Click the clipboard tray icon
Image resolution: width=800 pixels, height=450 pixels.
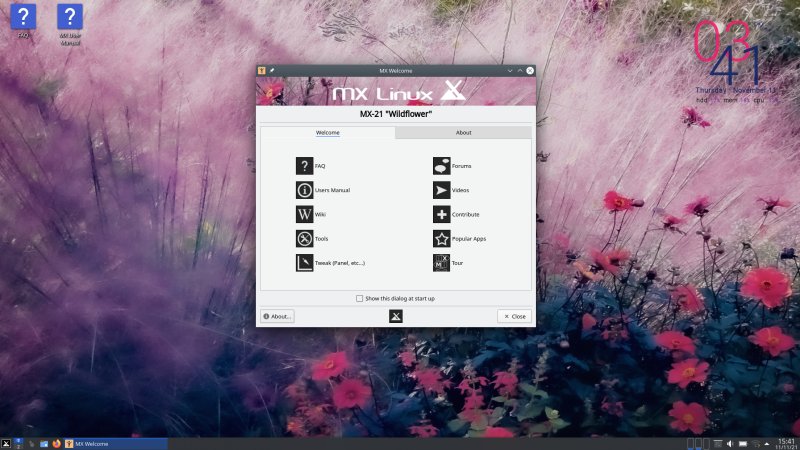click(718, 444)
